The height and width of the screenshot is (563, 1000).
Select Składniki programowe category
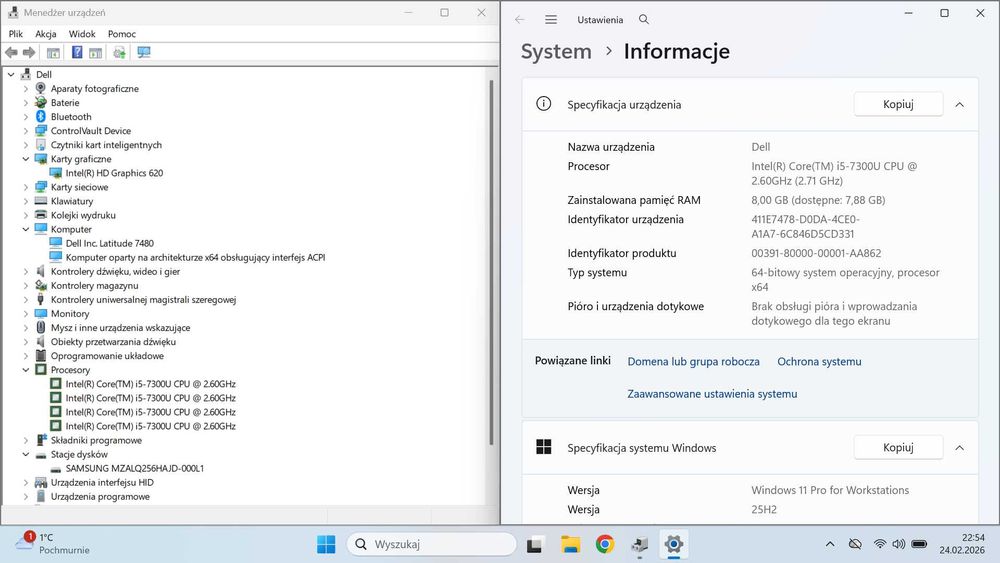click(x=96, y=440)
